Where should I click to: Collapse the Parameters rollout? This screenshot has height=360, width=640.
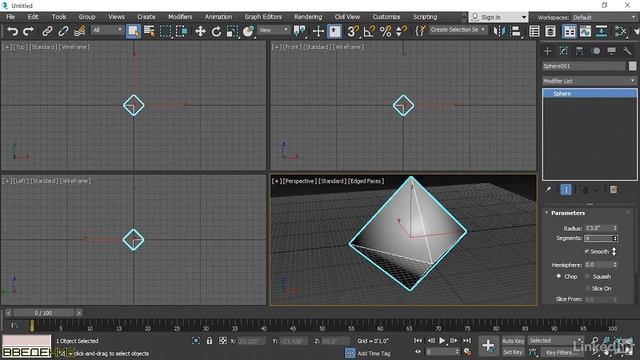568,213
